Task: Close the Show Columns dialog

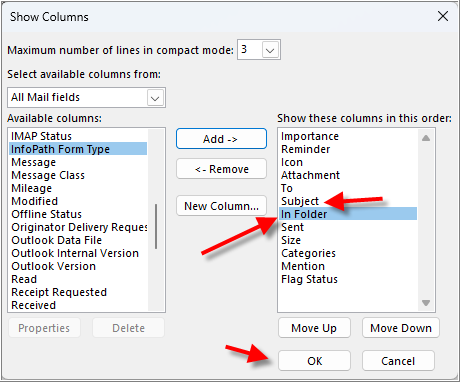Action: (x=443, y=16)
